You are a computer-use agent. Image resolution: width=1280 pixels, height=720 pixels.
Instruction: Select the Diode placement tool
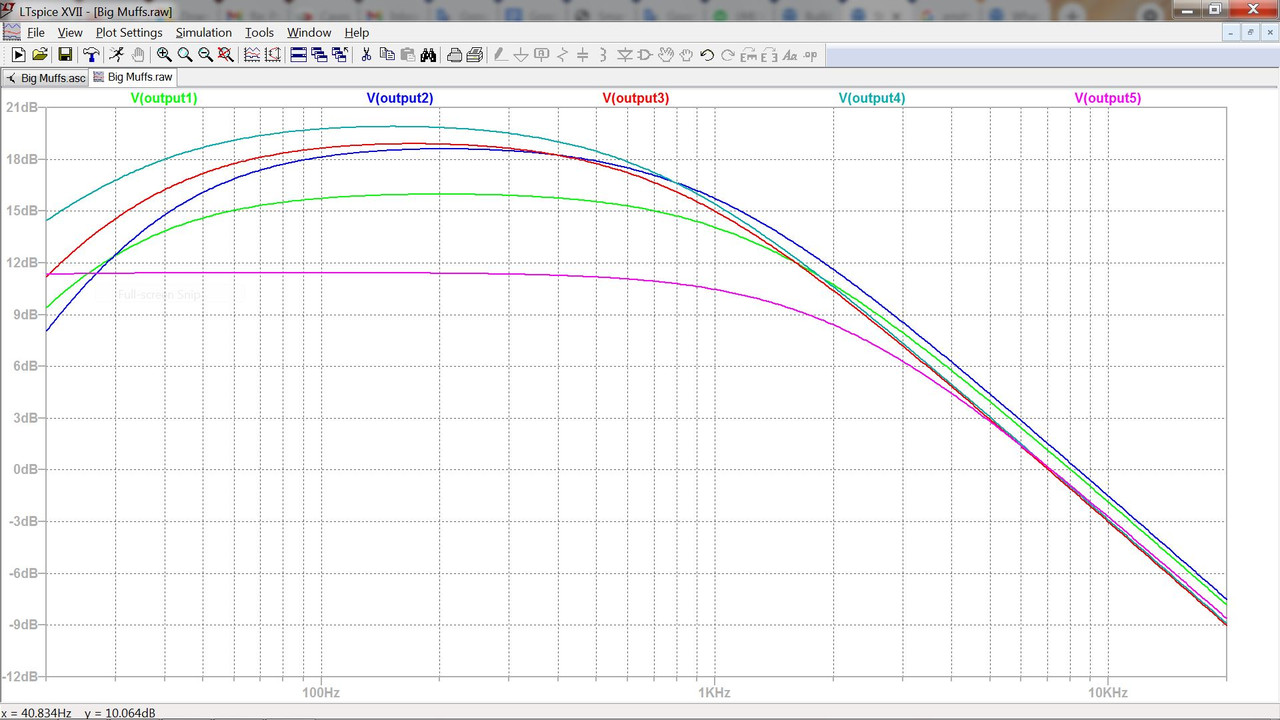click(x=625, y=55)
